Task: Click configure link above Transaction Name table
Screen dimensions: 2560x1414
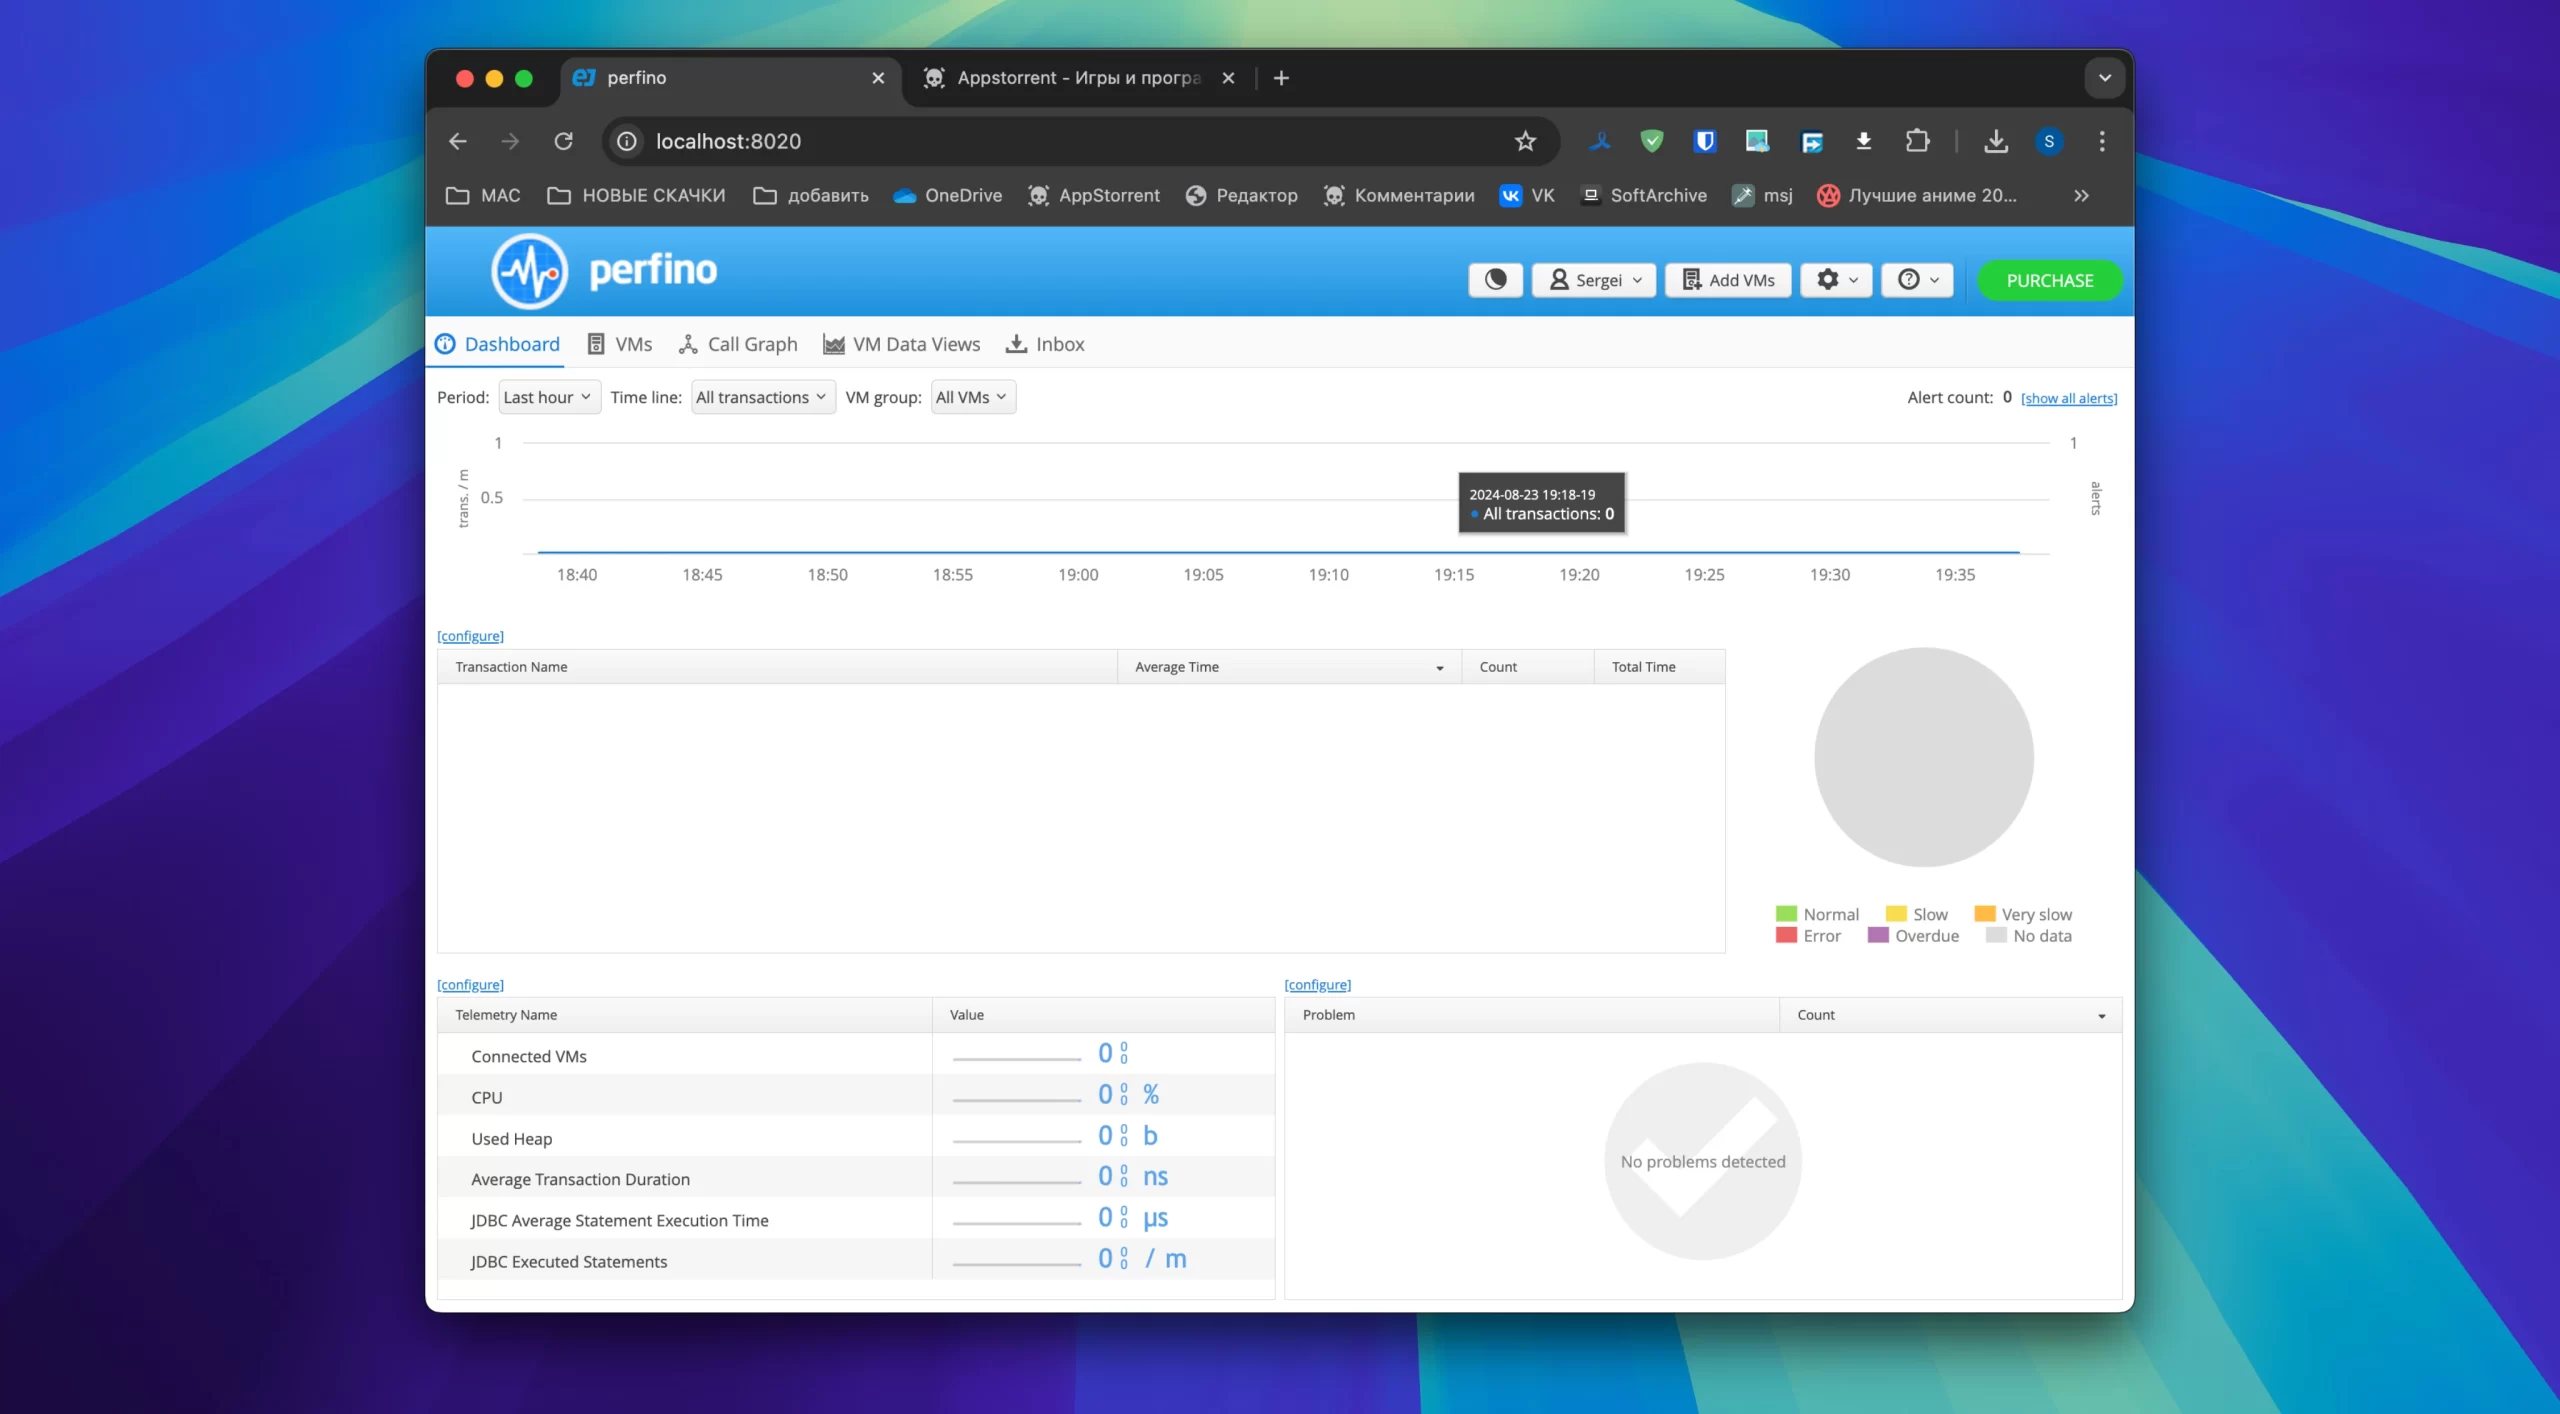Action: click(x=470, y=636)
